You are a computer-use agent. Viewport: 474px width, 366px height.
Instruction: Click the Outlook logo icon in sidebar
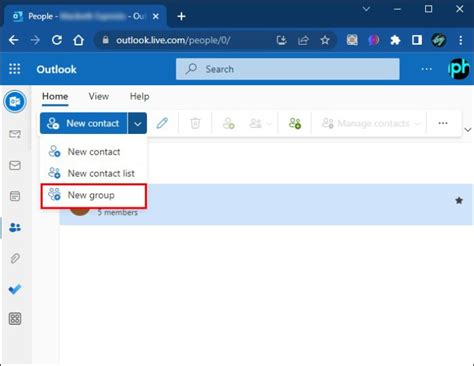(15, 101)
